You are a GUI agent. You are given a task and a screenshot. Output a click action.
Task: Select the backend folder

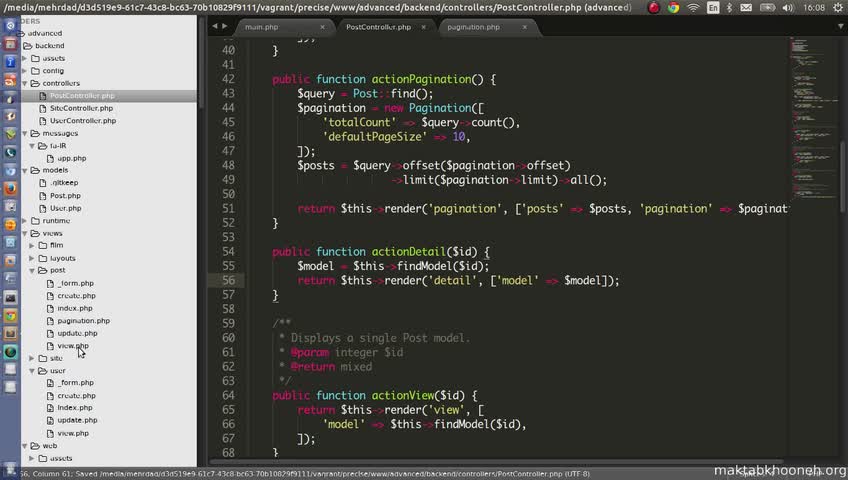pos(49,46)
